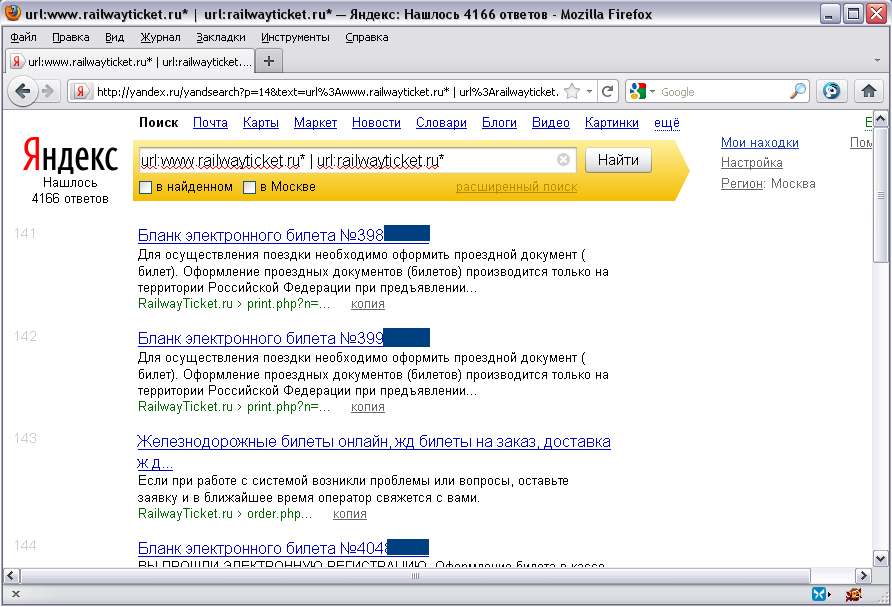Open the Почта link
The image size is (892, 607).
point(210,123)
